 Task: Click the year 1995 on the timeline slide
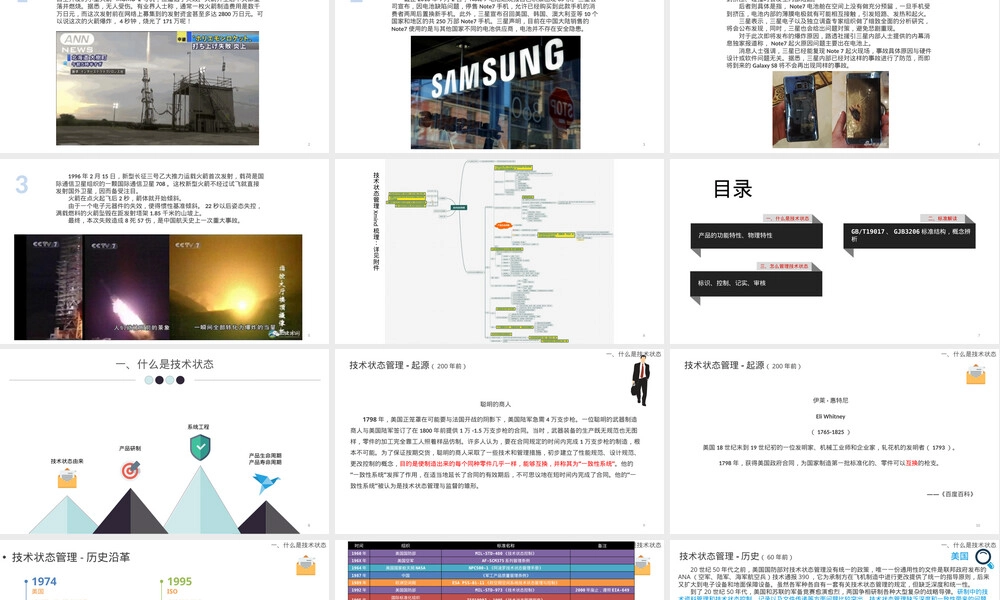179,582
